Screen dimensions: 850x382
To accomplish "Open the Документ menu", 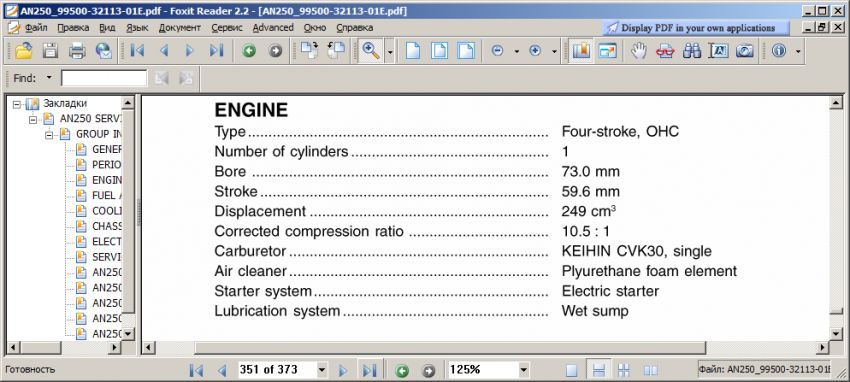I will pos(180,27).
